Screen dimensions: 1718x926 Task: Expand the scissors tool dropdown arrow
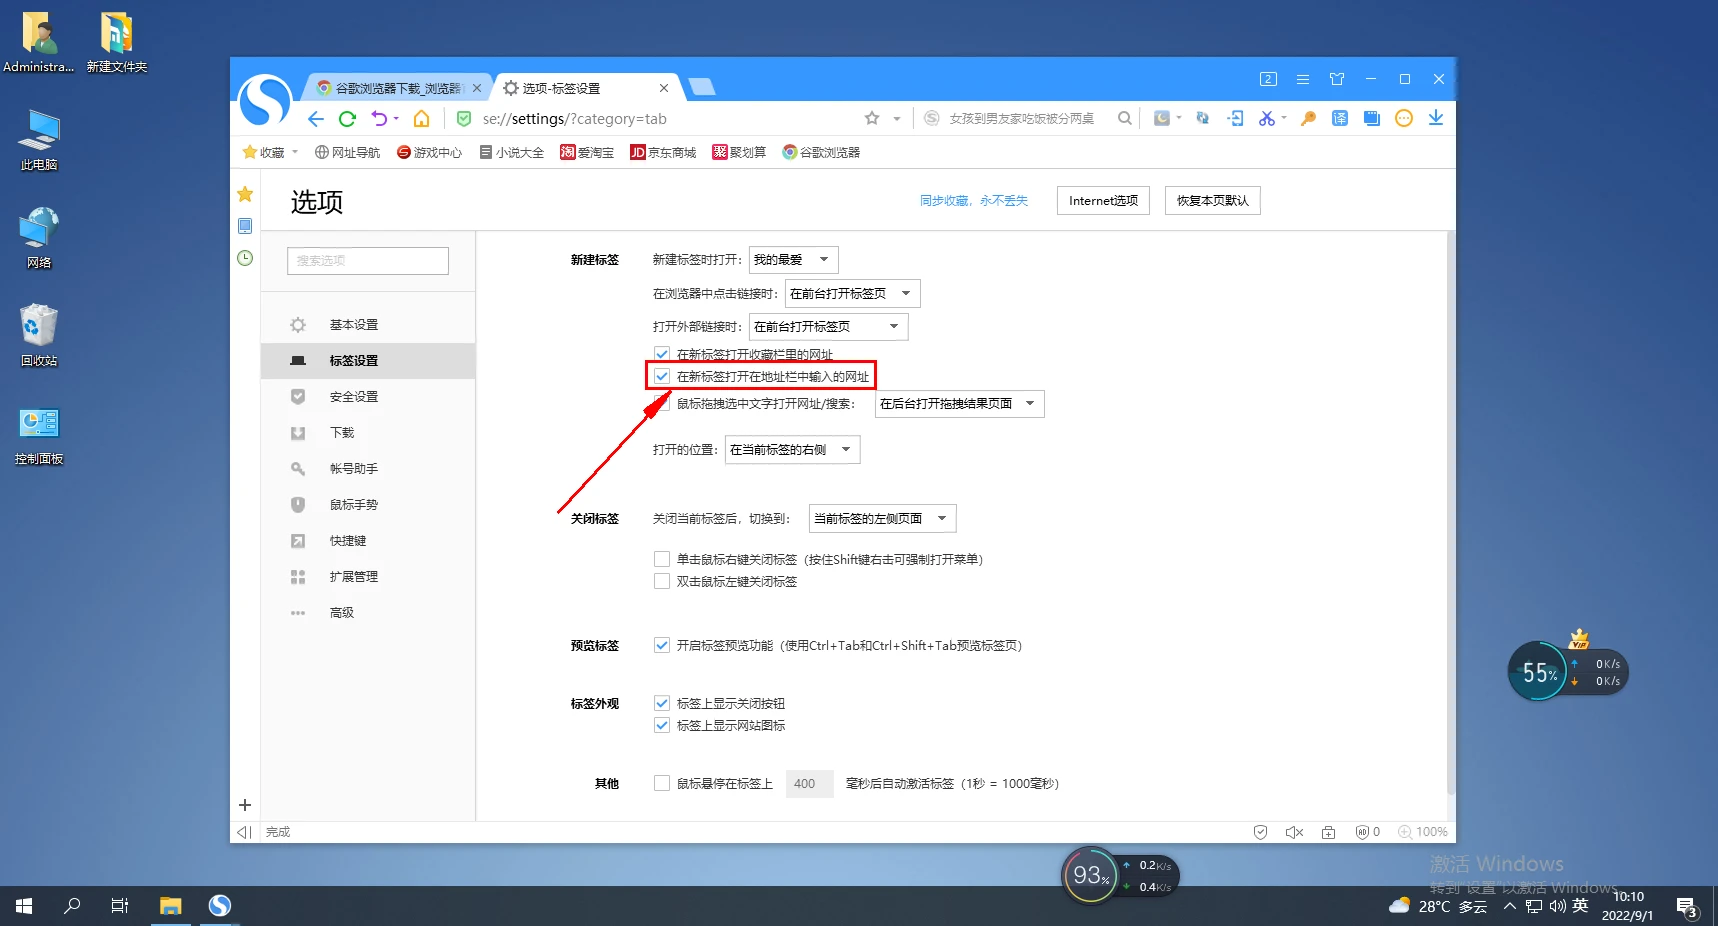click(1284, 118)
